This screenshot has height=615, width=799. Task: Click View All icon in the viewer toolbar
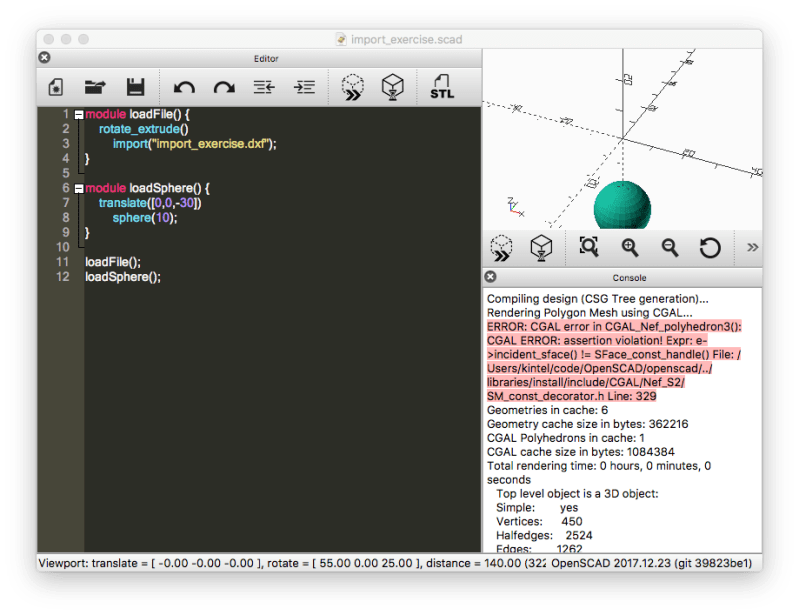point(589,247)
